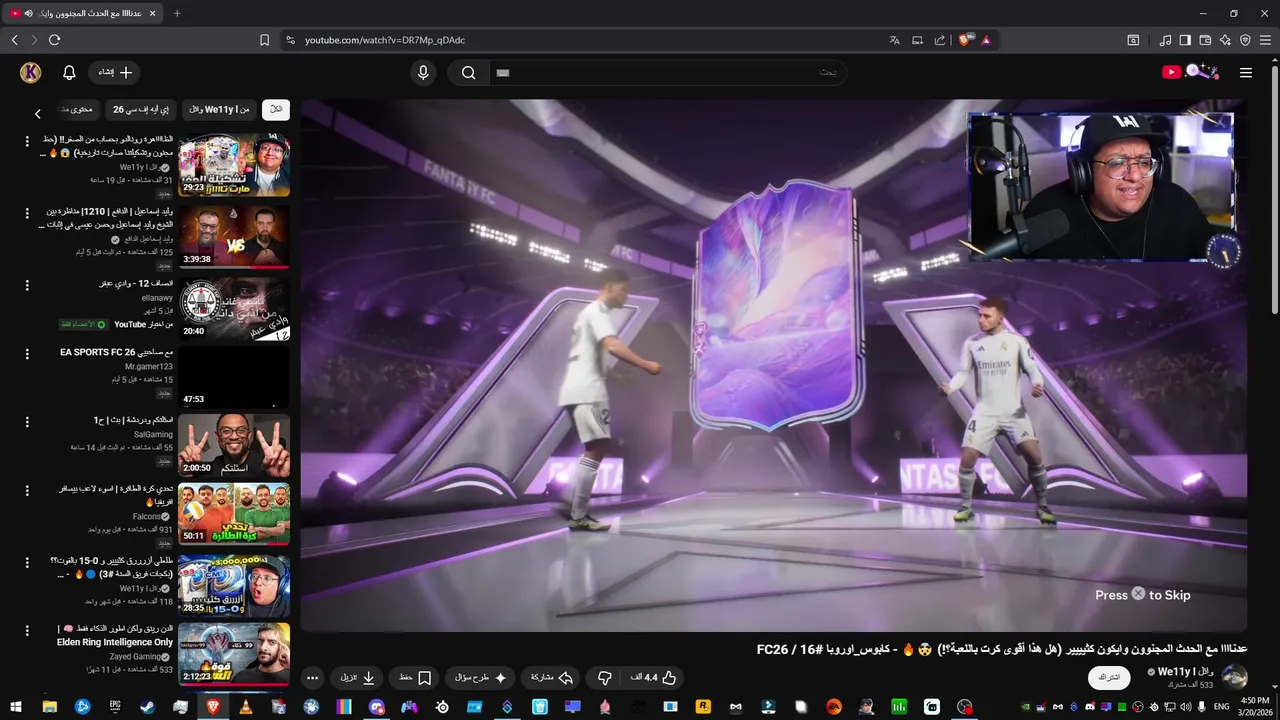Open the Windows Start menu

[x=15, y=706]
